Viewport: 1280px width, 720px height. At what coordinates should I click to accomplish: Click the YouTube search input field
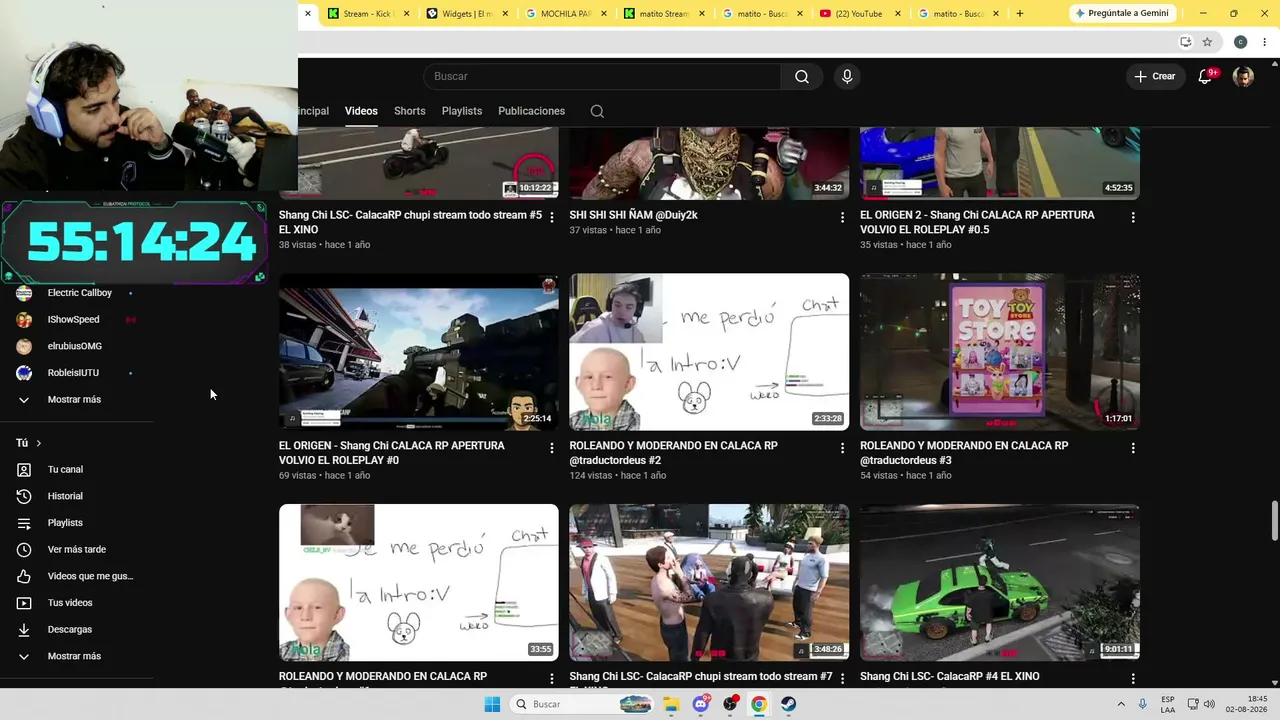click(x=602, y=77)
